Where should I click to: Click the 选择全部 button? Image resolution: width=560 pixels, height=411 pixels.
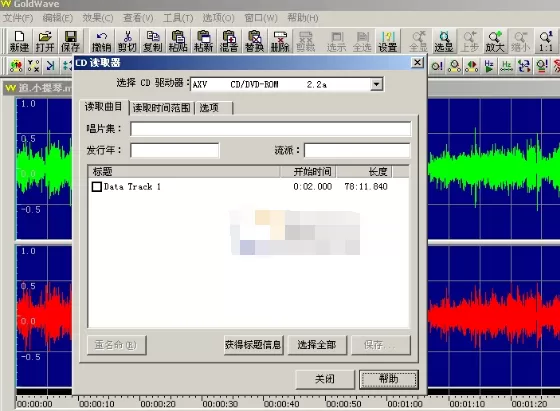(x=317, y=345)
